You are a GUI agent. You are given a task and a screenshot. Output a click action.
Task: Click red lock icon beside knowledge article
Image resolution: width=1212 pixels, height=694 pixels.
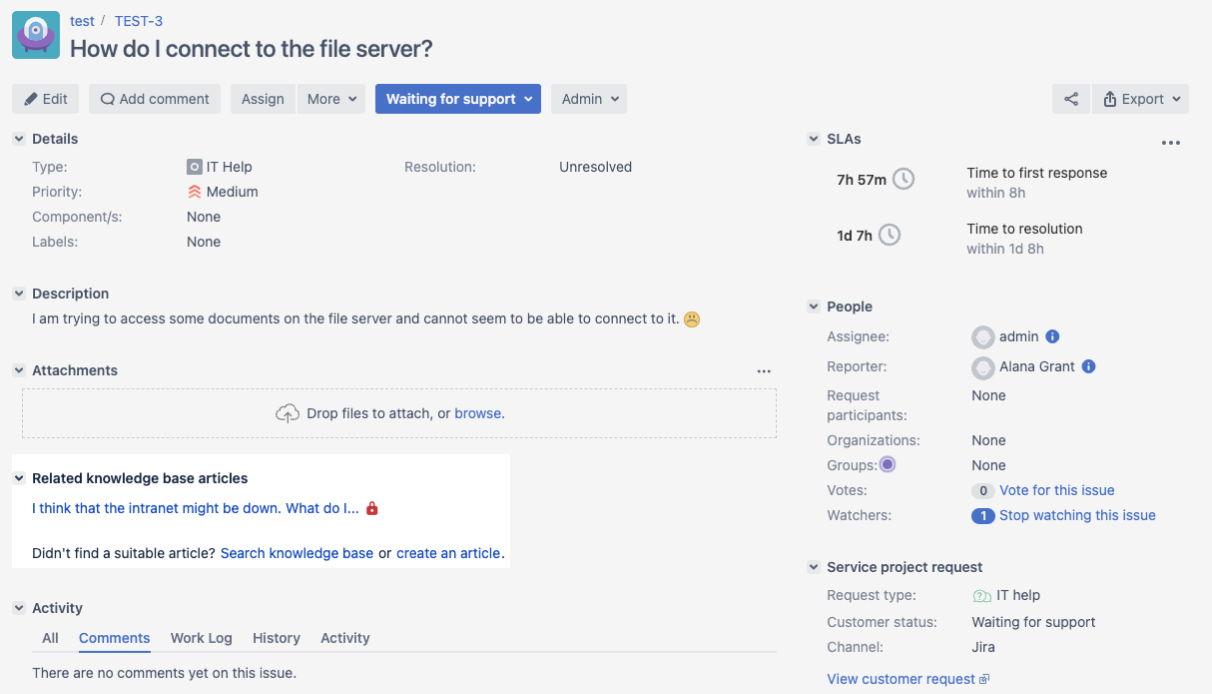[372, 508]
